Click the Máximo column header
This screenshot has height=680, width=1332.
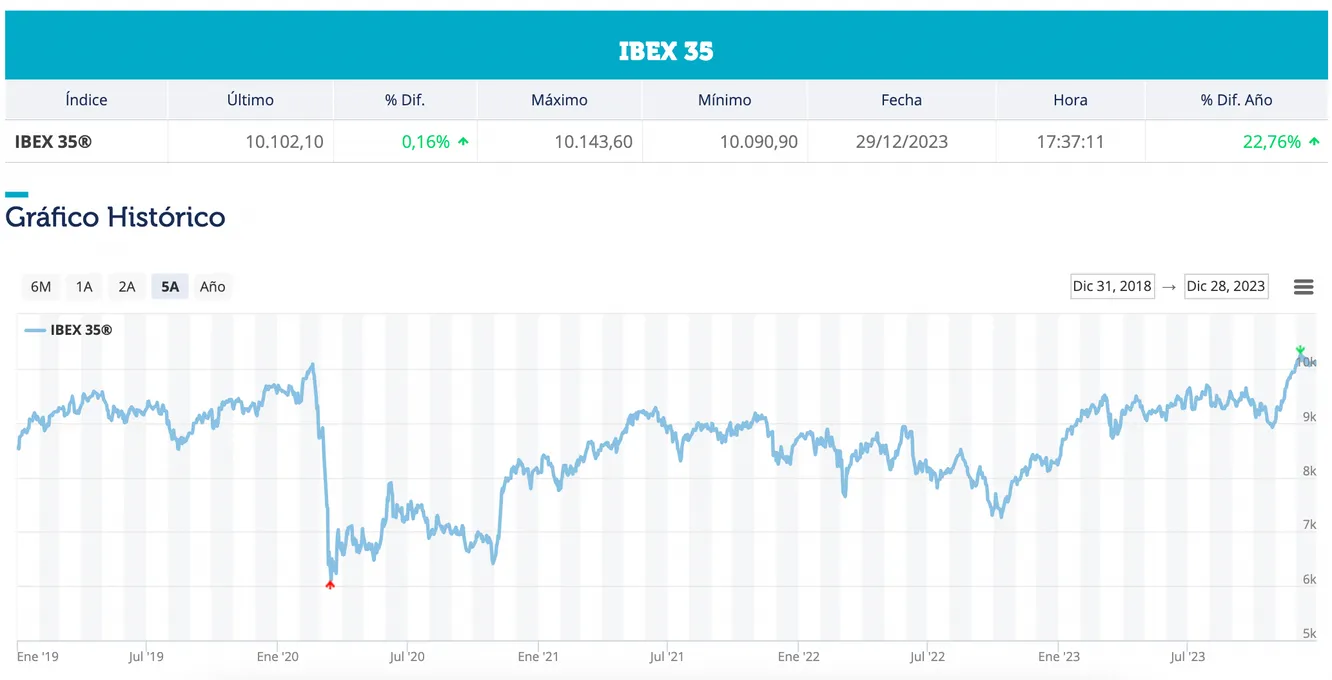pos(559,100)
